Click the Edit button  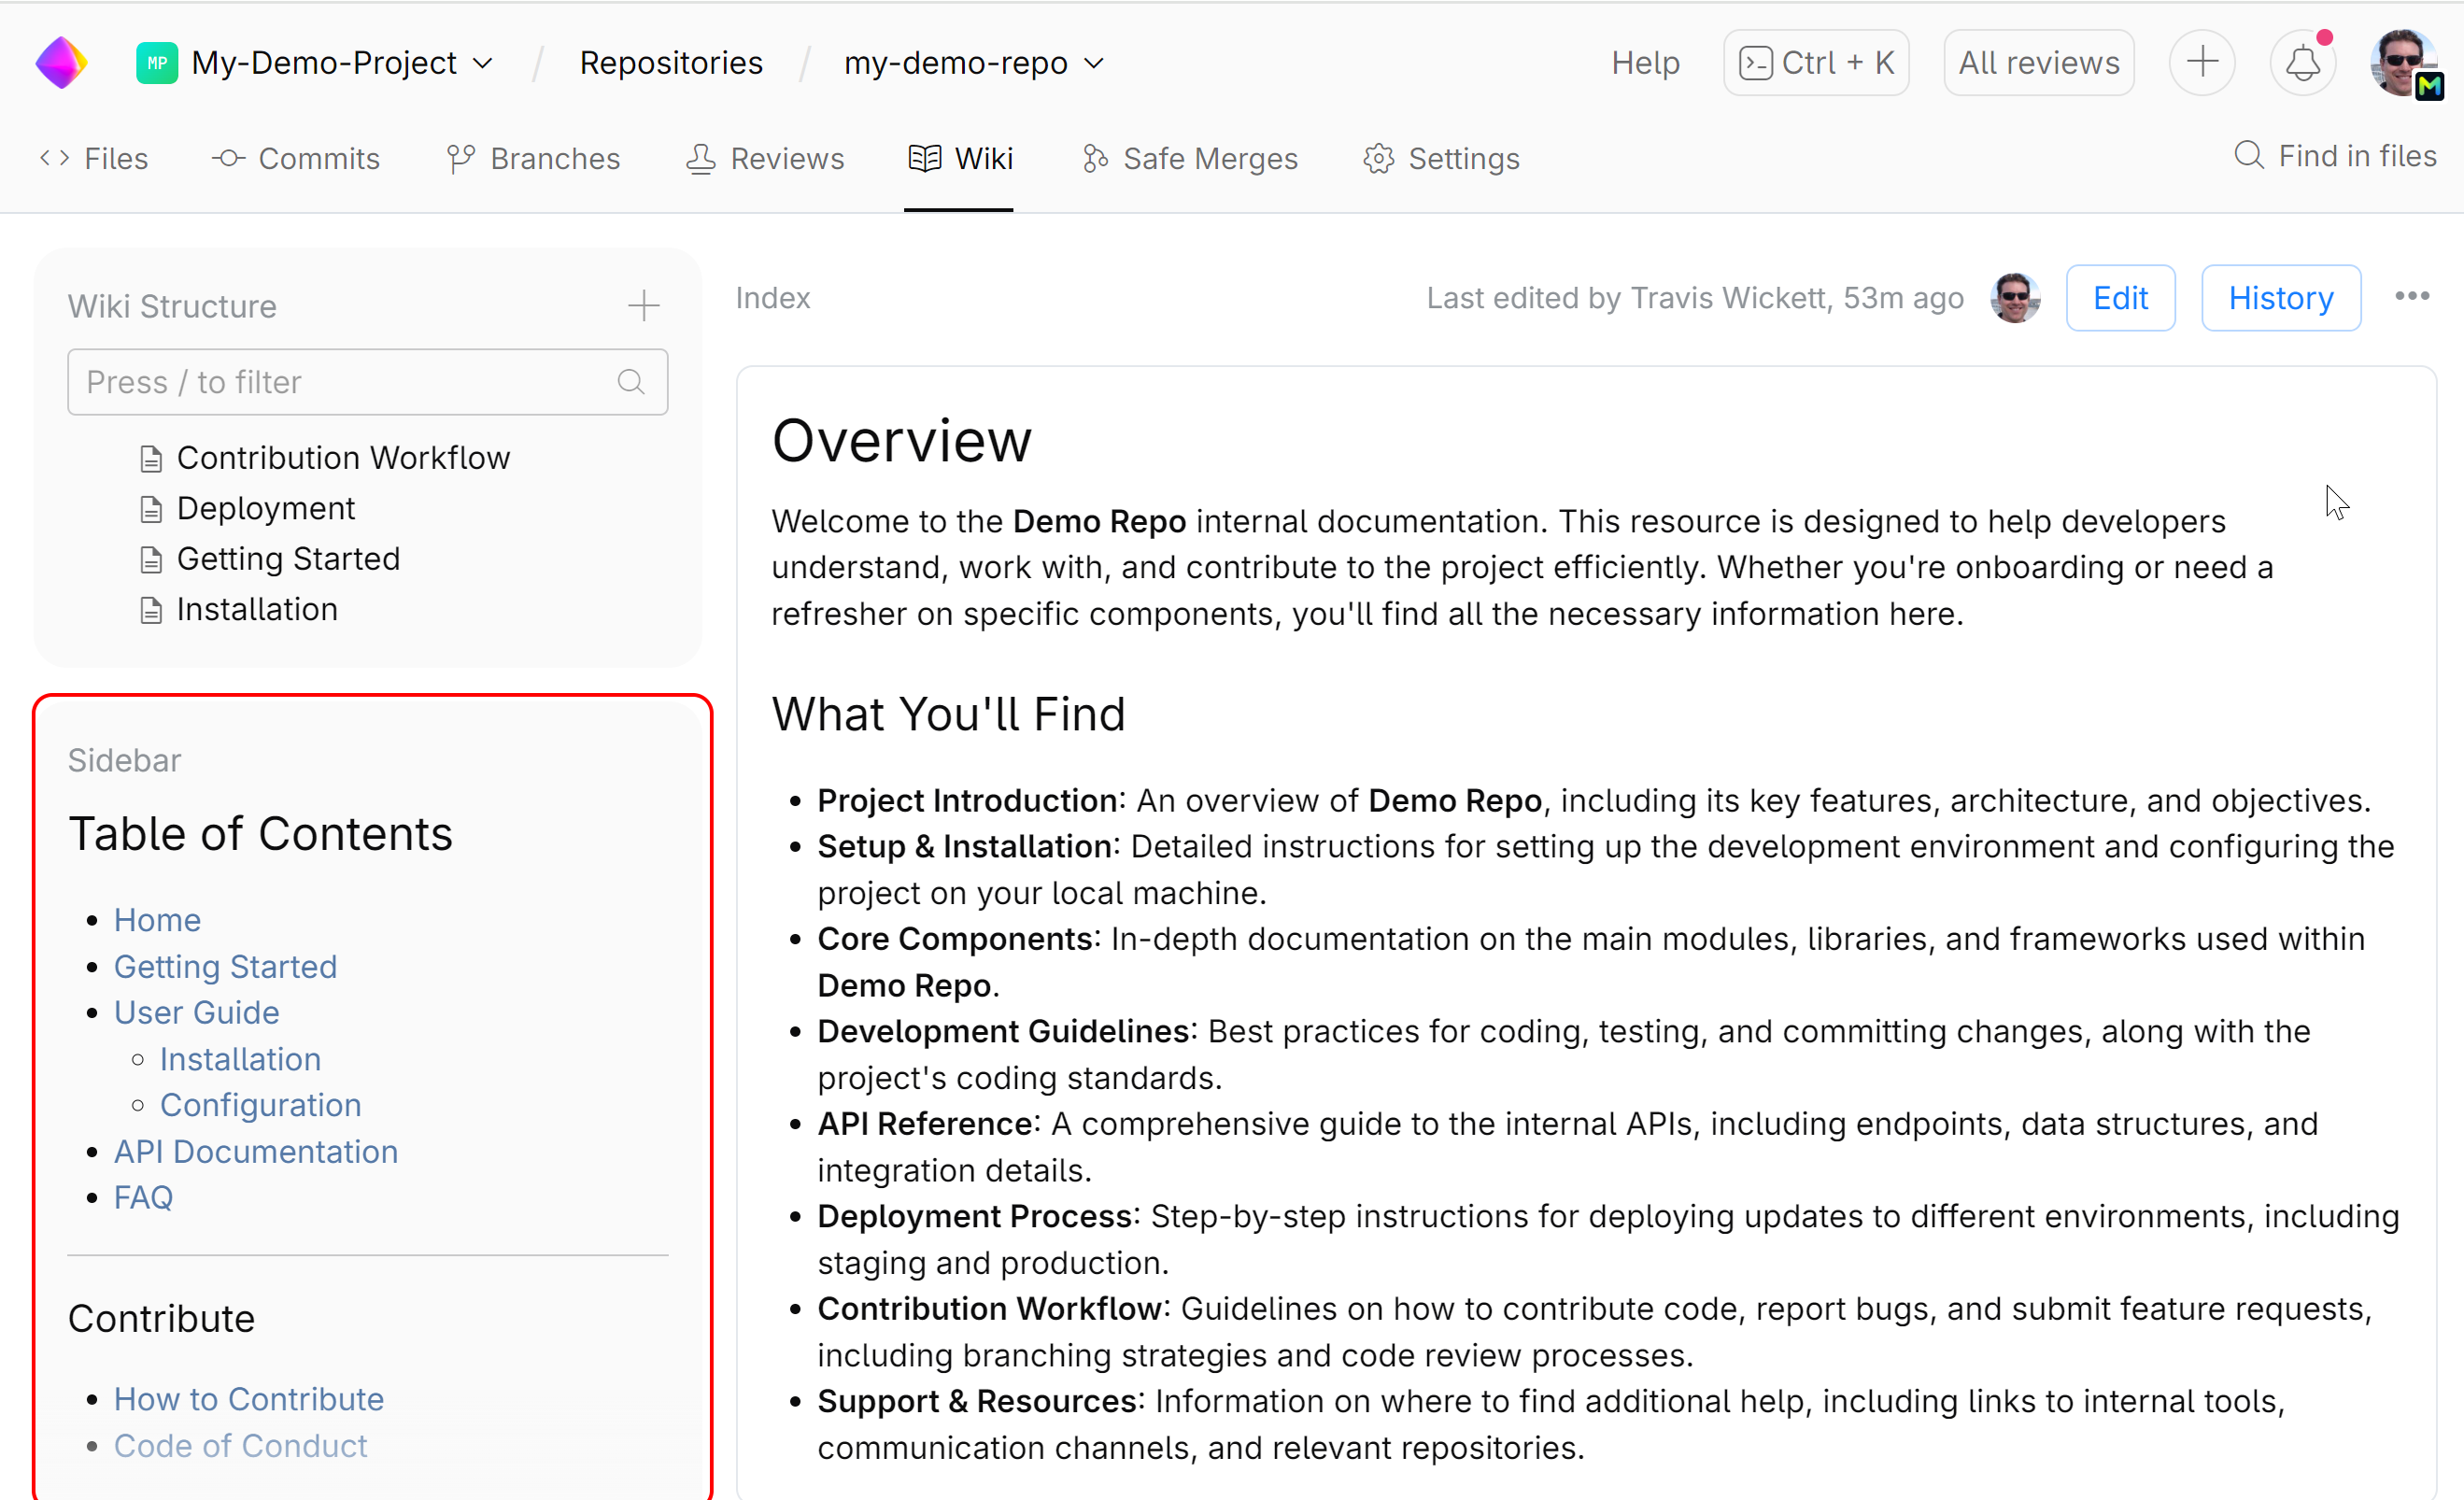point(2120,297)
